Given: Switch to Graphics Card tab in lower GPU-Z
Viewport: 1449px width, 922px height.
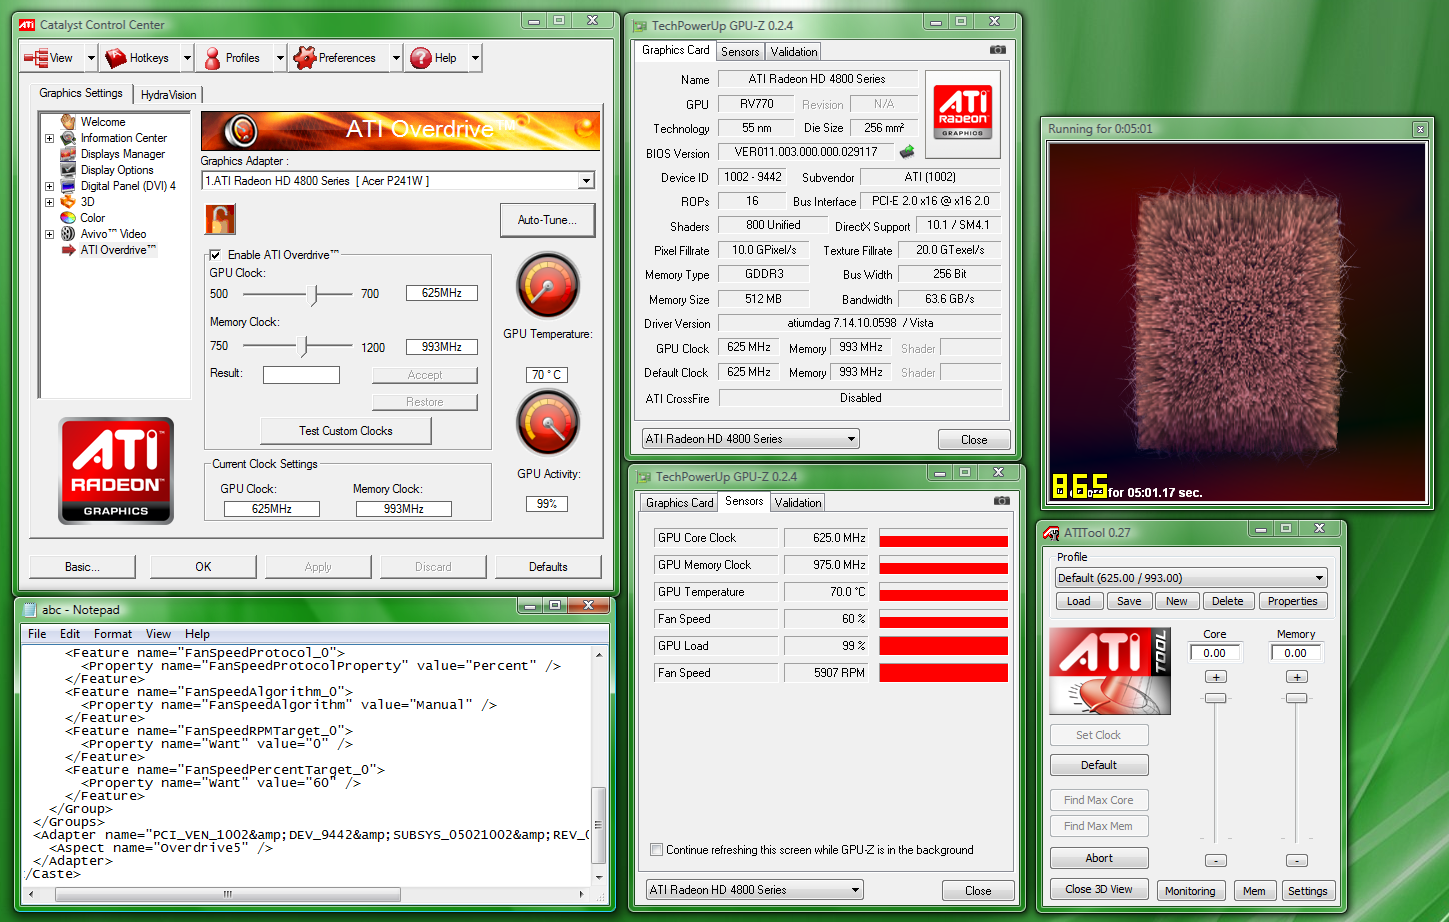Looking at the screenshot, I should pos(679,503).
